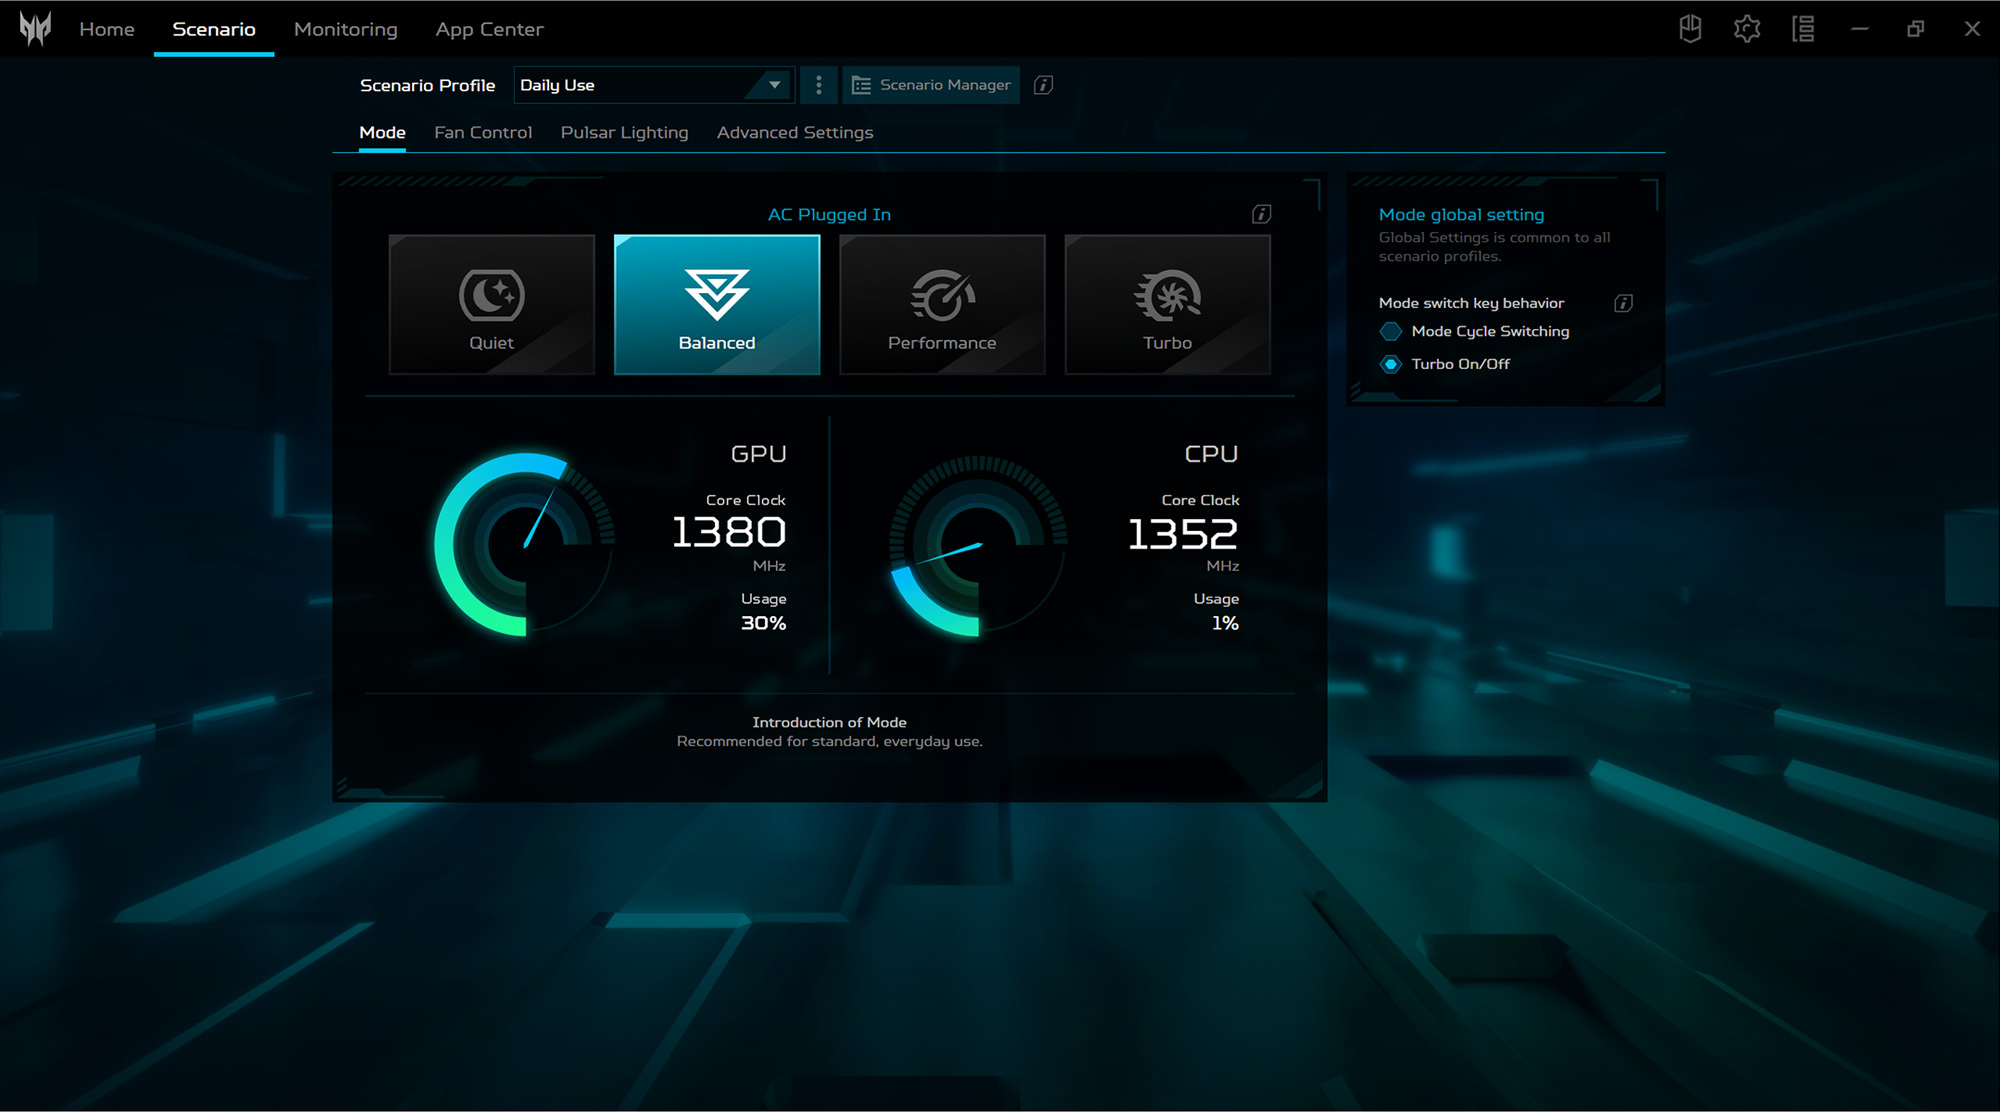Click the Introduction of Mode text

pos(829,722)
